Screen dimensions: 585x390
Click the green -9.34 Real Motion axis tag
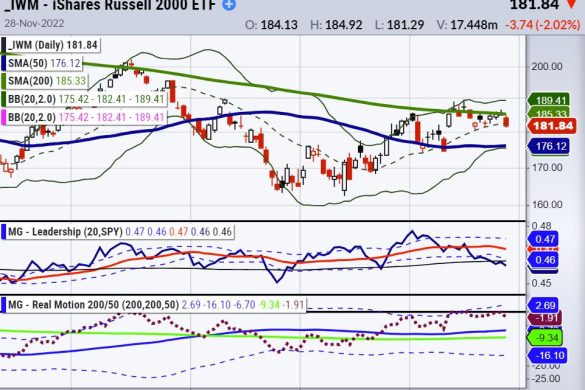(545, 338)
